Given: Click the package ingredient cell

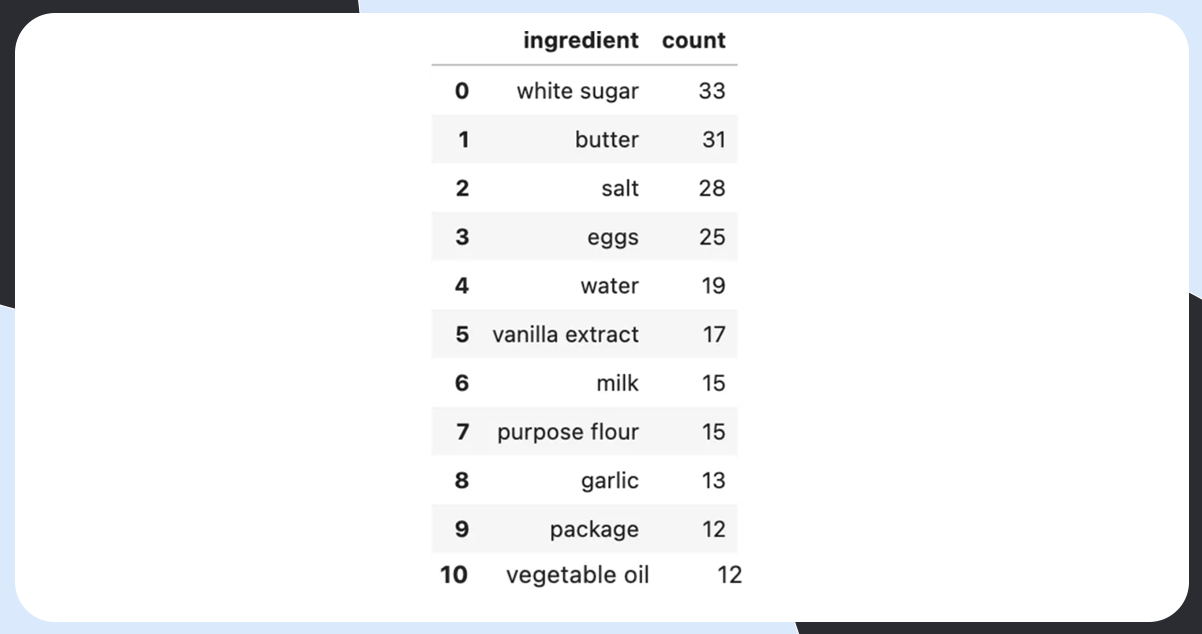Looking at the screenshot, I should click(x=594, y=529).
